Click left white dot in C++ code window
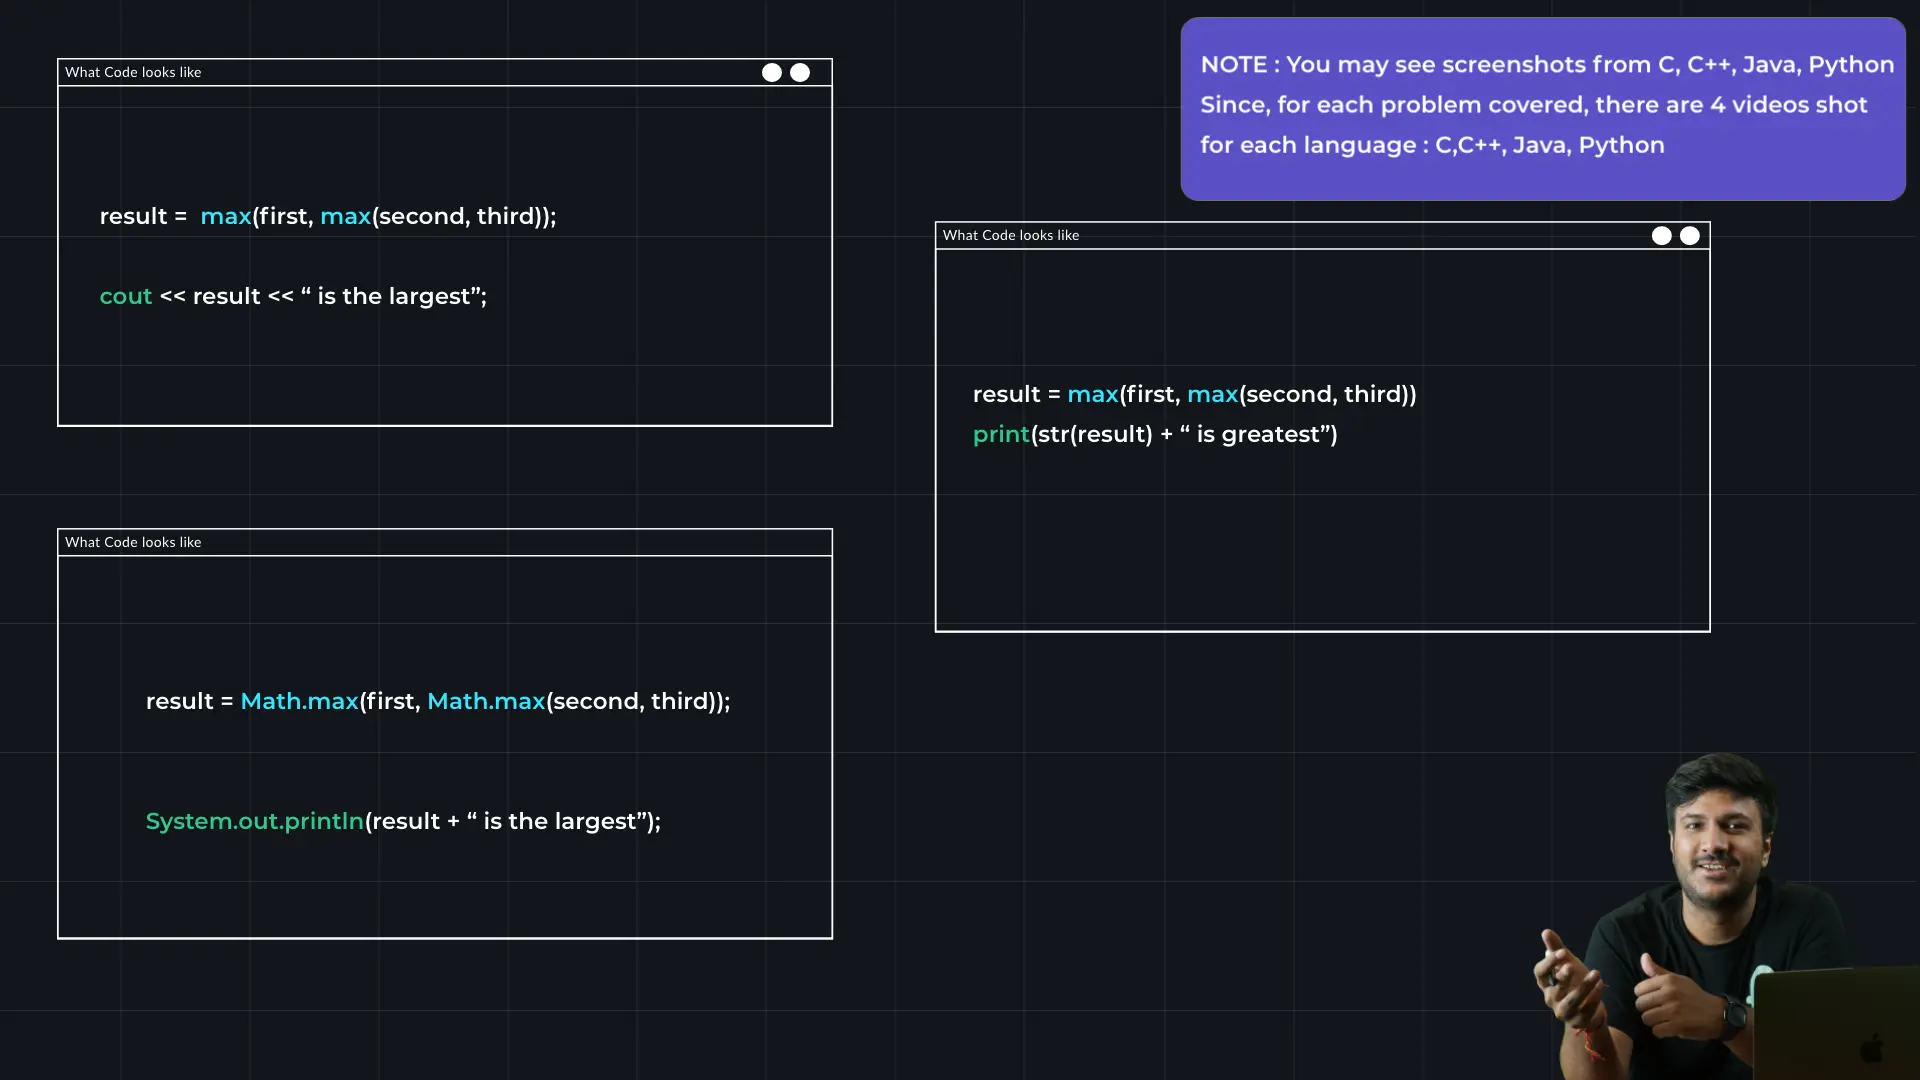The height and width of the screenshot is (1080, 1920). point(771,72)
